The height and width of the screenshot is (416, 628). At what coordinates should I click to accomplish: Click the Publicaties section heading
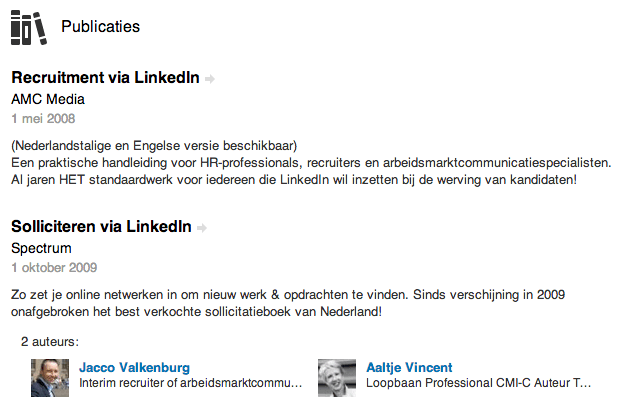coord(100,26)
